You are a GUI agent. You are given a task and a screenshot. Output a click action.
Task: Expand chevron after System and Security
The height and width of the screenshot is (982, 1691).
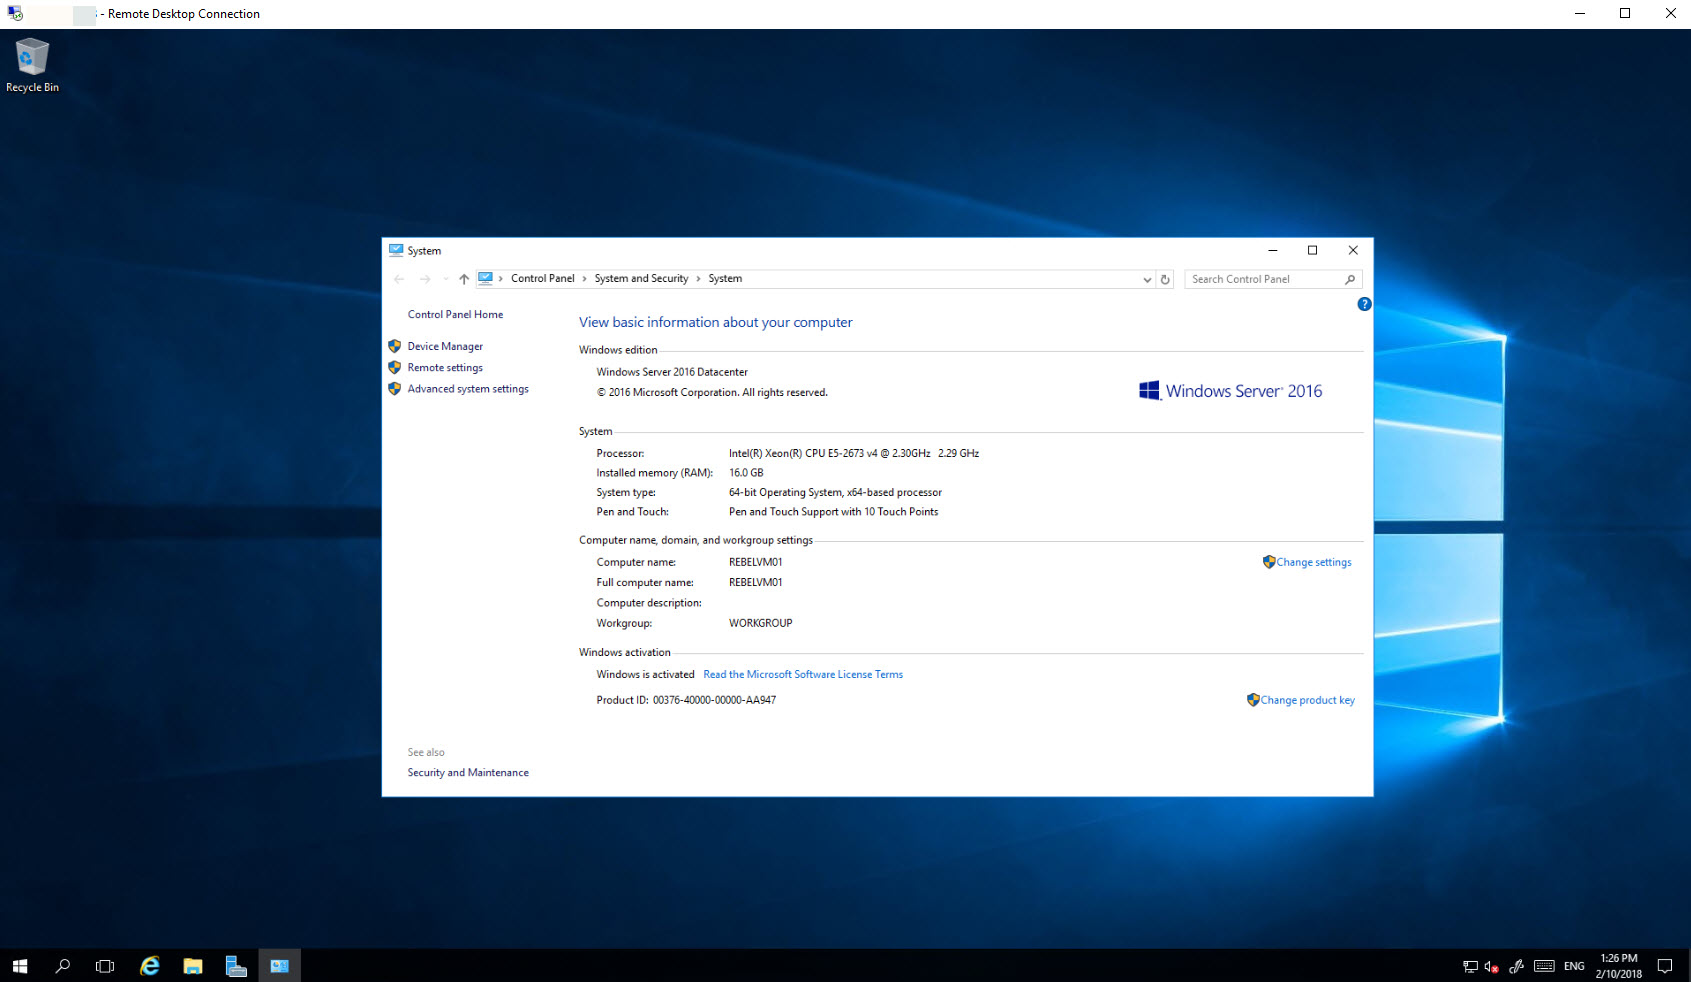[x=698, y=279]
